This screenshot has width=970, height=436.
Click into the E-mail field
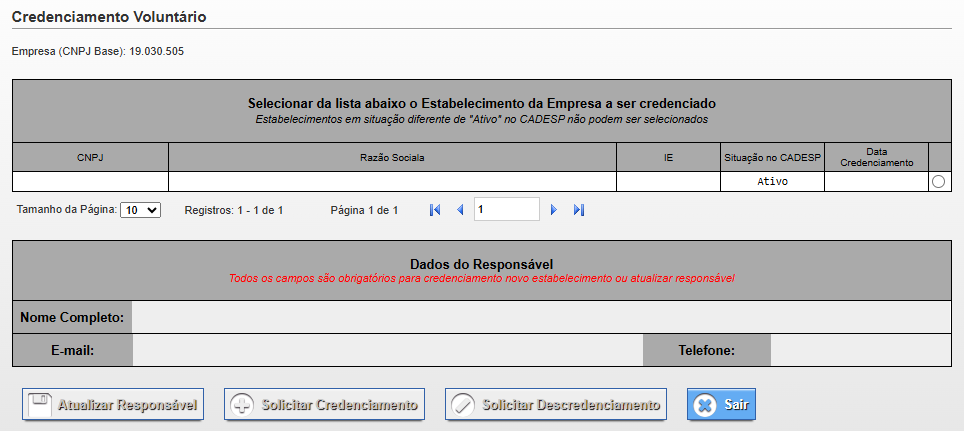point(388,350)
